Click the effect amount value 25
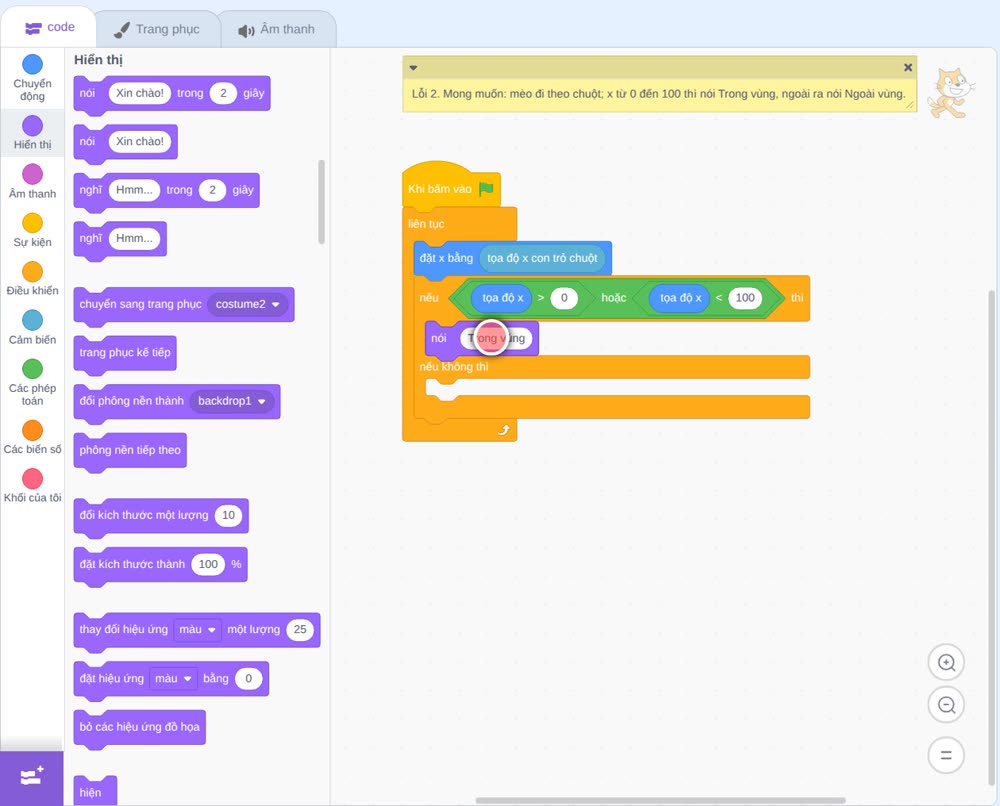Screen dimensions: 1000x806 pyautogui.click(x=300, y=629)
